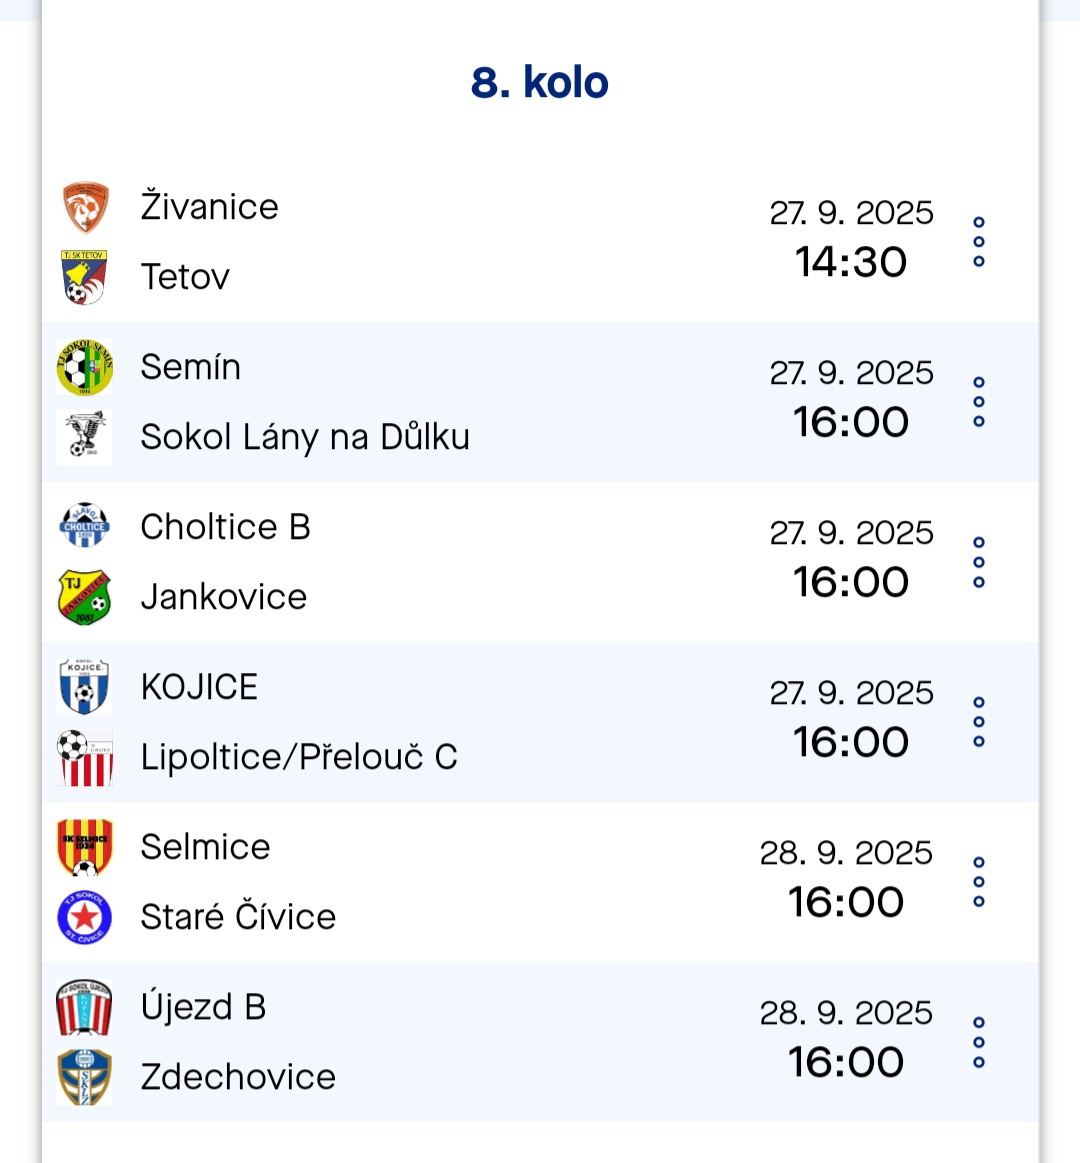Click the Tetov team logo
The height and width of the screenshot is (1163, 1080).
[x=85, y=277]
